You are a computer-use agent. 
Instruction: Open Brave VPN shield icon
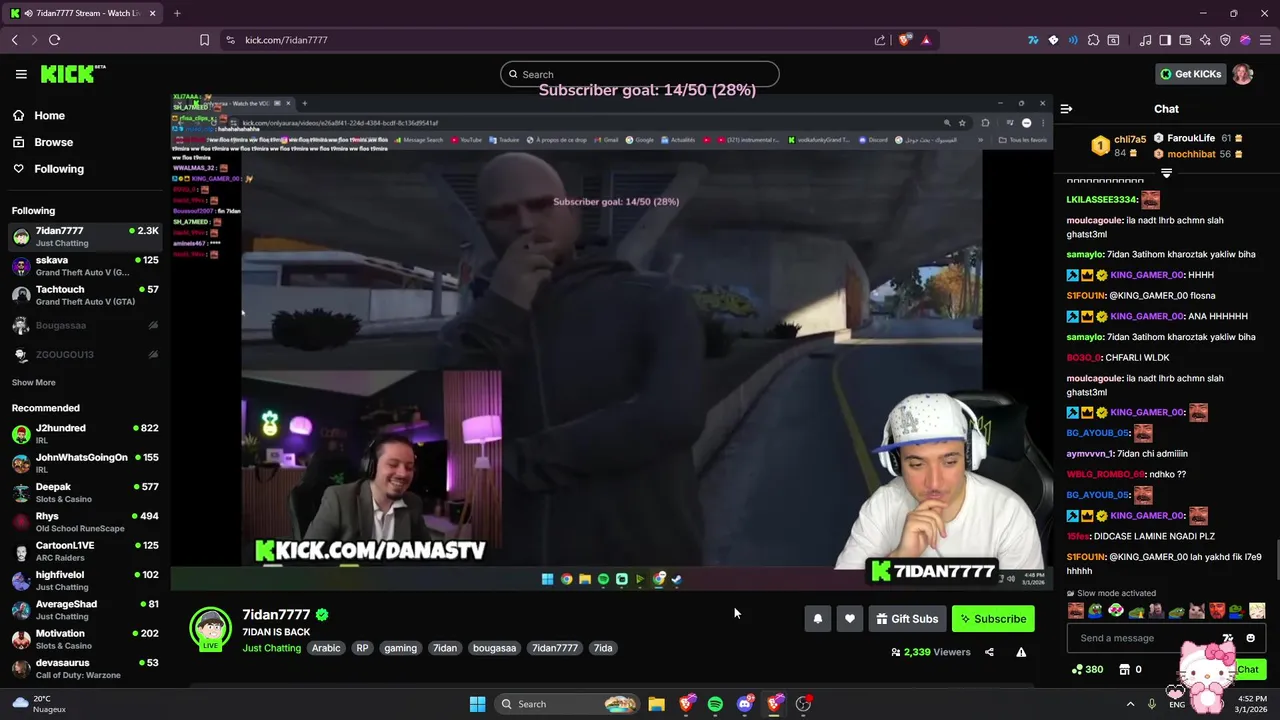[x=1225, y=40]
